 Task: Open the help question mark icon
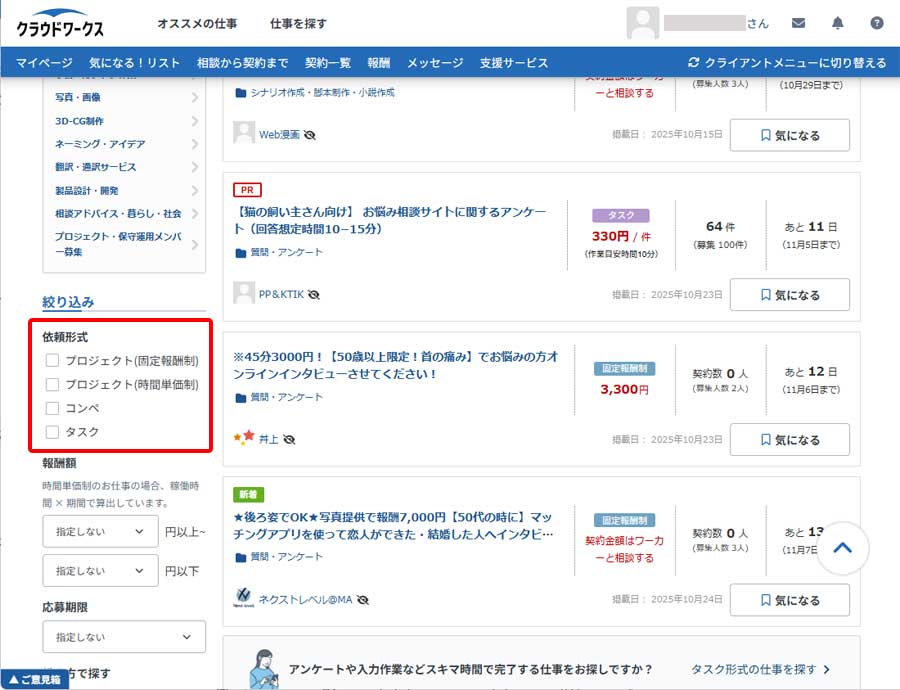[877, 23]
